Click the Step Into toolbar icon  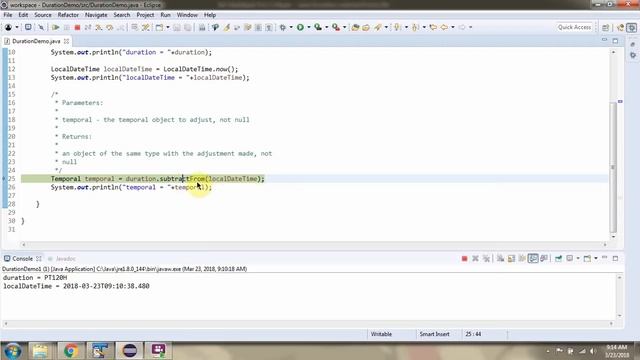[x=99, y=27]
